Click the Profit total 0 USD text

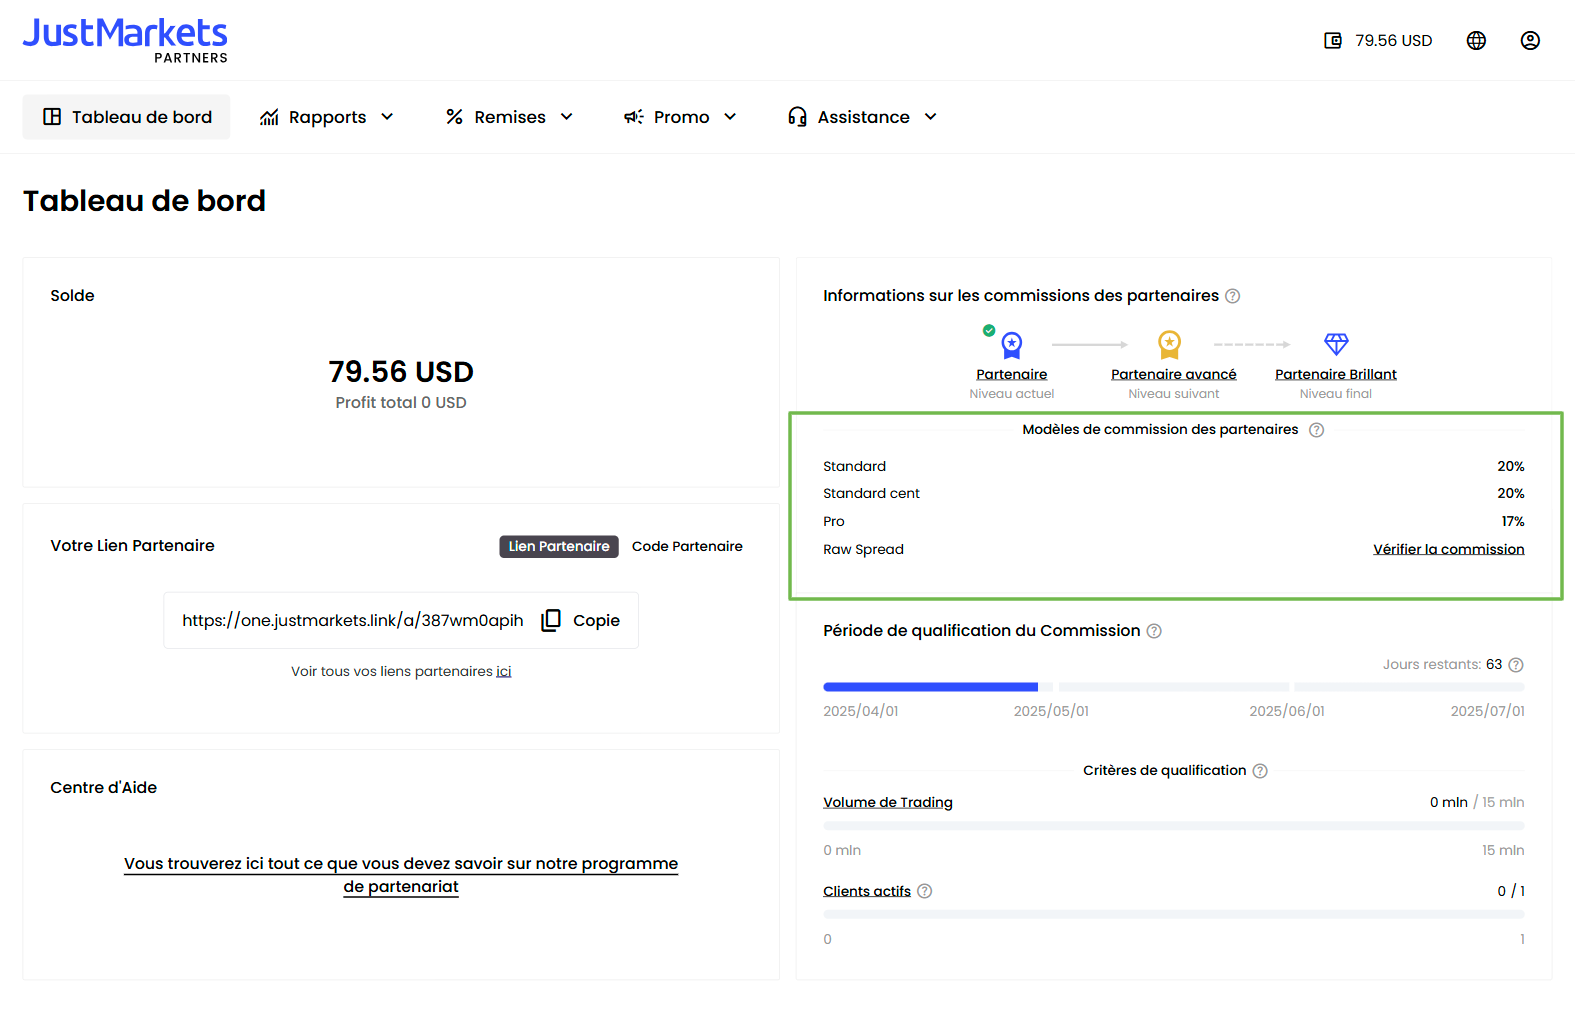(401, 402)
